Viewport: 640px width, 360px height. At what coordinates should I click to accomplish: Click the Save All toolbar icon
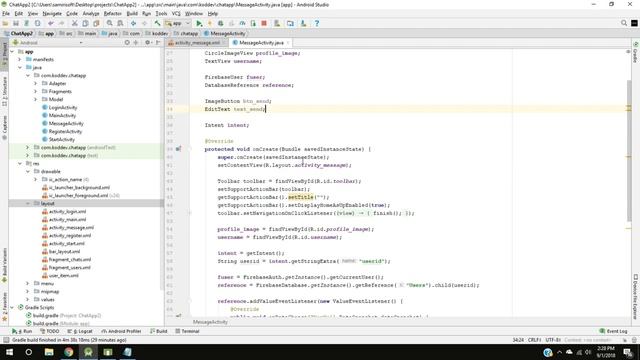tap(16, 23)
